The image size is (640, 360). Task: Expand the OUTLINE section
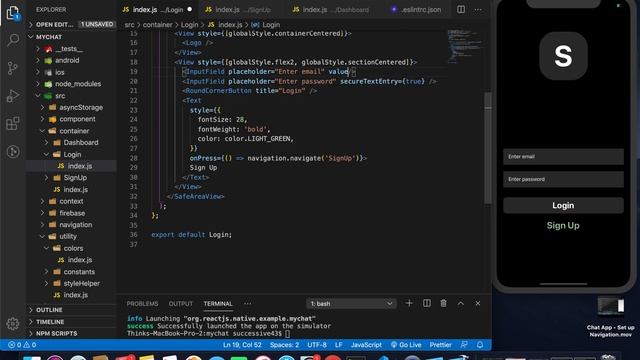point(71,310)
